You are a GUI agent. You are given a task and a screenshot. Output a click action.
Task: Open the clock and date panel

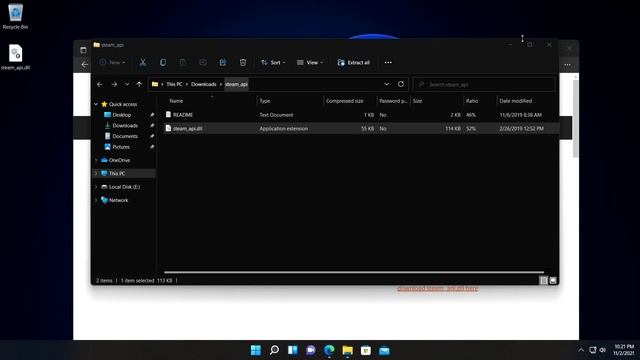(624, 350)
